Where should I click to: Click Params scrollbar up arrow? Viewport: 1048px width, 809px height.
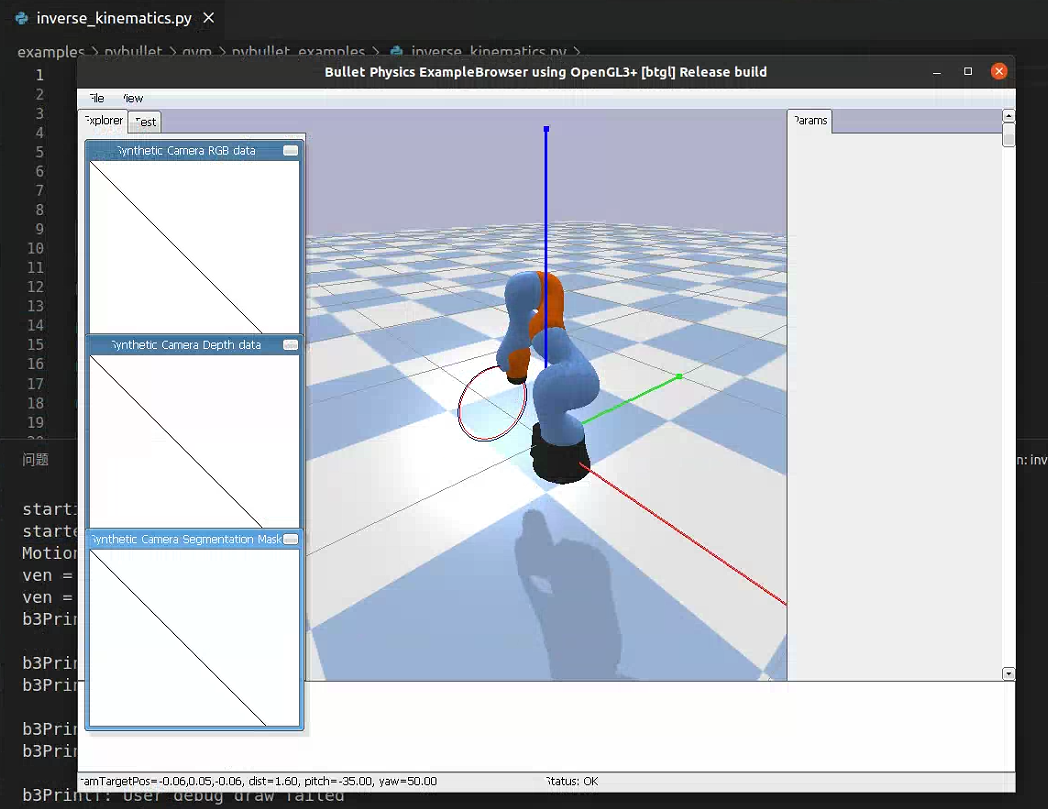click(1009, 116)
